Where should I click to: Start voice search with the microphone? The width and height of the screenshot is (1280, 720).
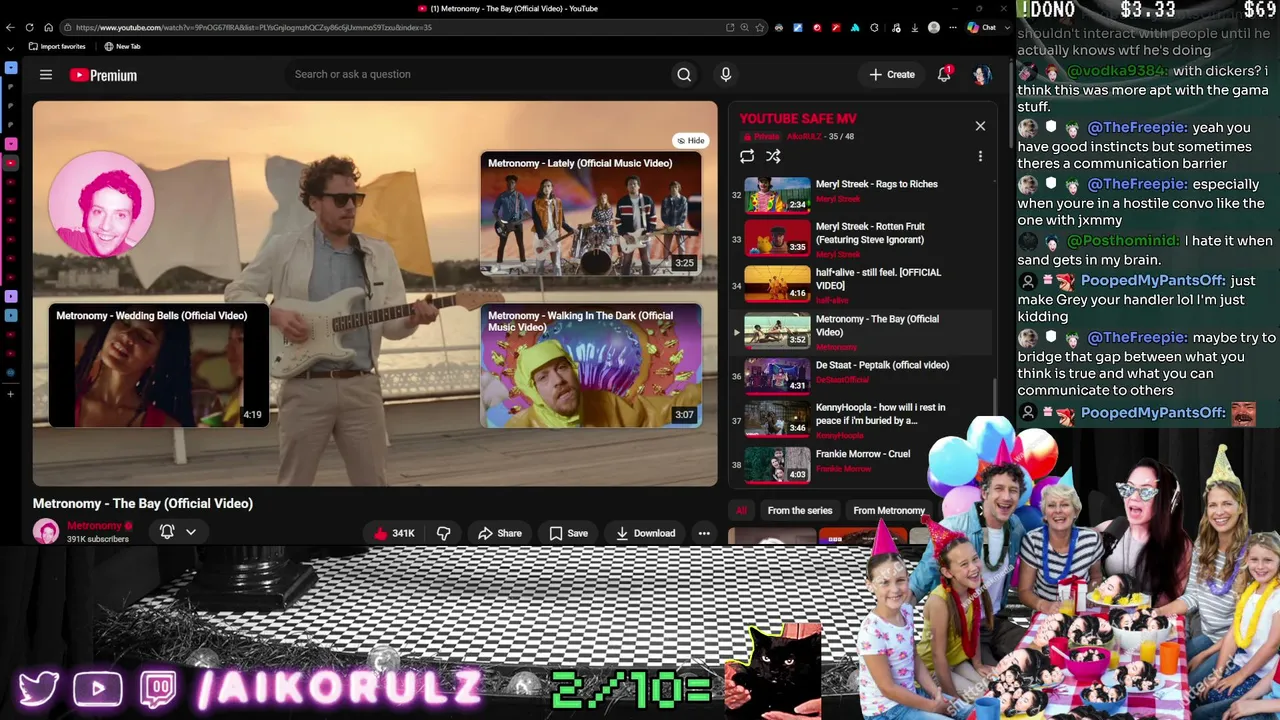tap(726, 74)
